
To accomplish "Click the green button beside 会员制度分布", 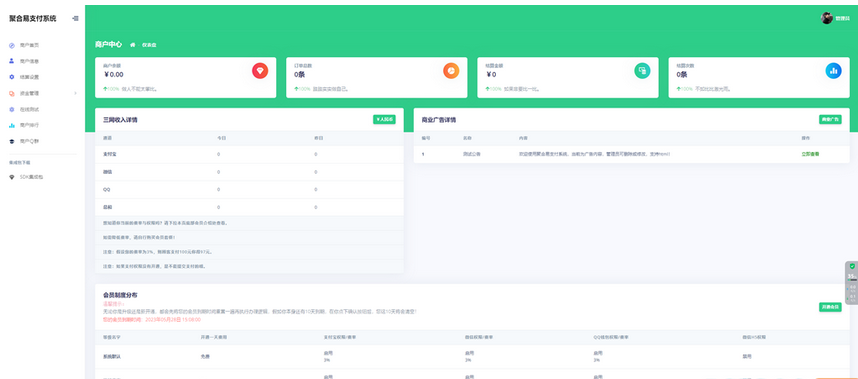I will pos(830,307).
